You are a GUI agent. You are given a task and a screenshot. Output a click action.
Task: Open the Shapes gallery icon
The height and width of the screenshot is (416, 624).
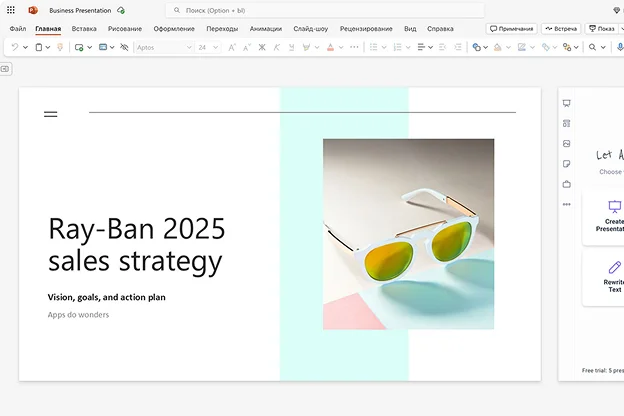click(476, 47)
